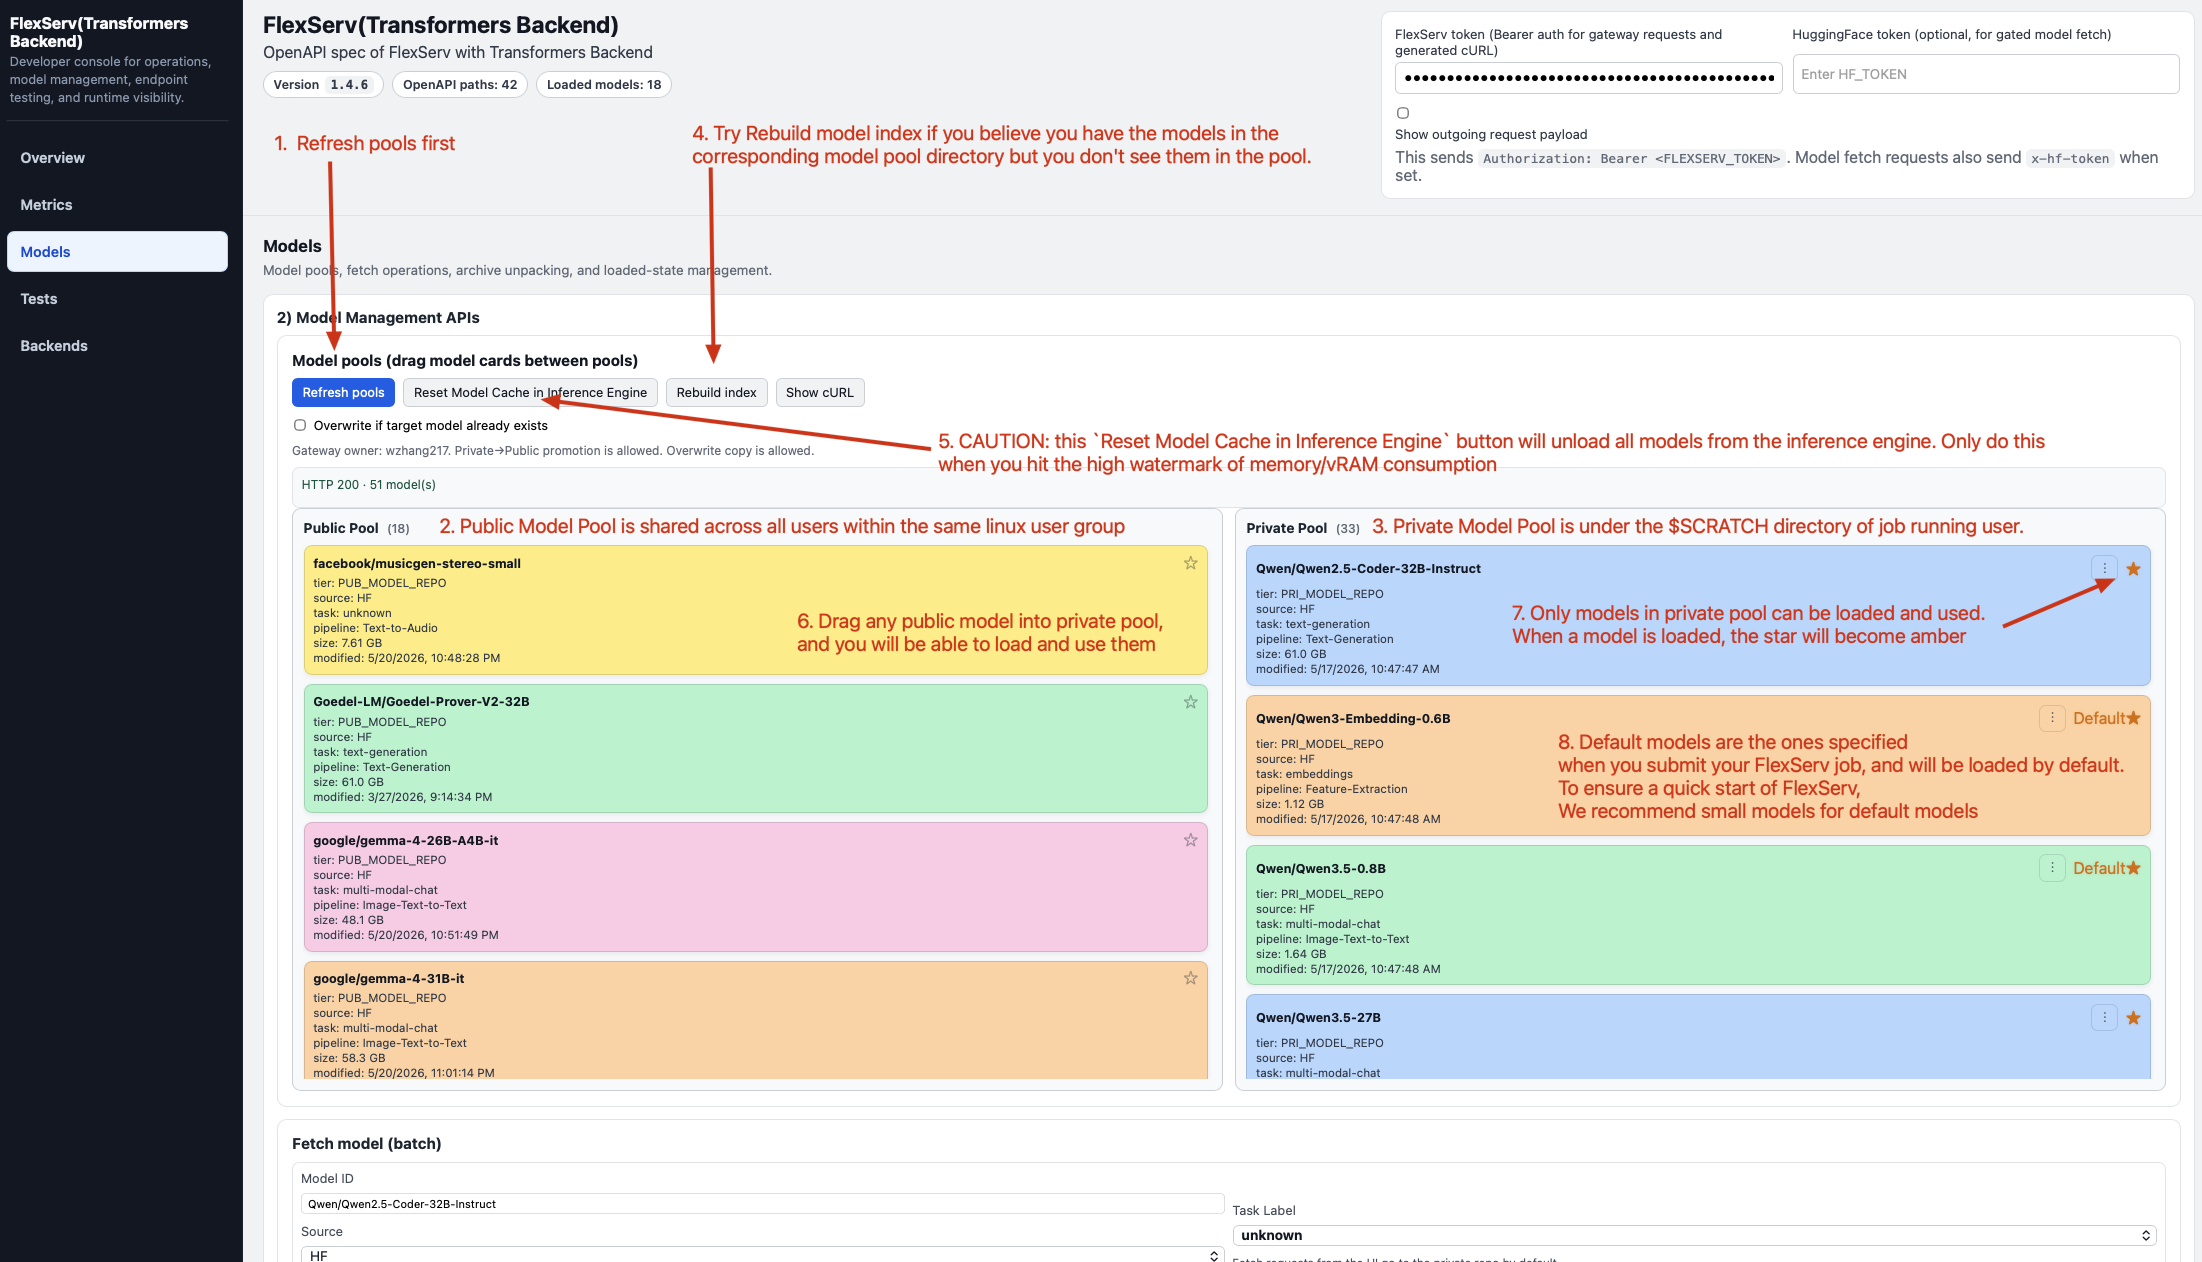Click the Loaded models: 18 badge
The image size is (2202, 1262).
pos(604,85)
